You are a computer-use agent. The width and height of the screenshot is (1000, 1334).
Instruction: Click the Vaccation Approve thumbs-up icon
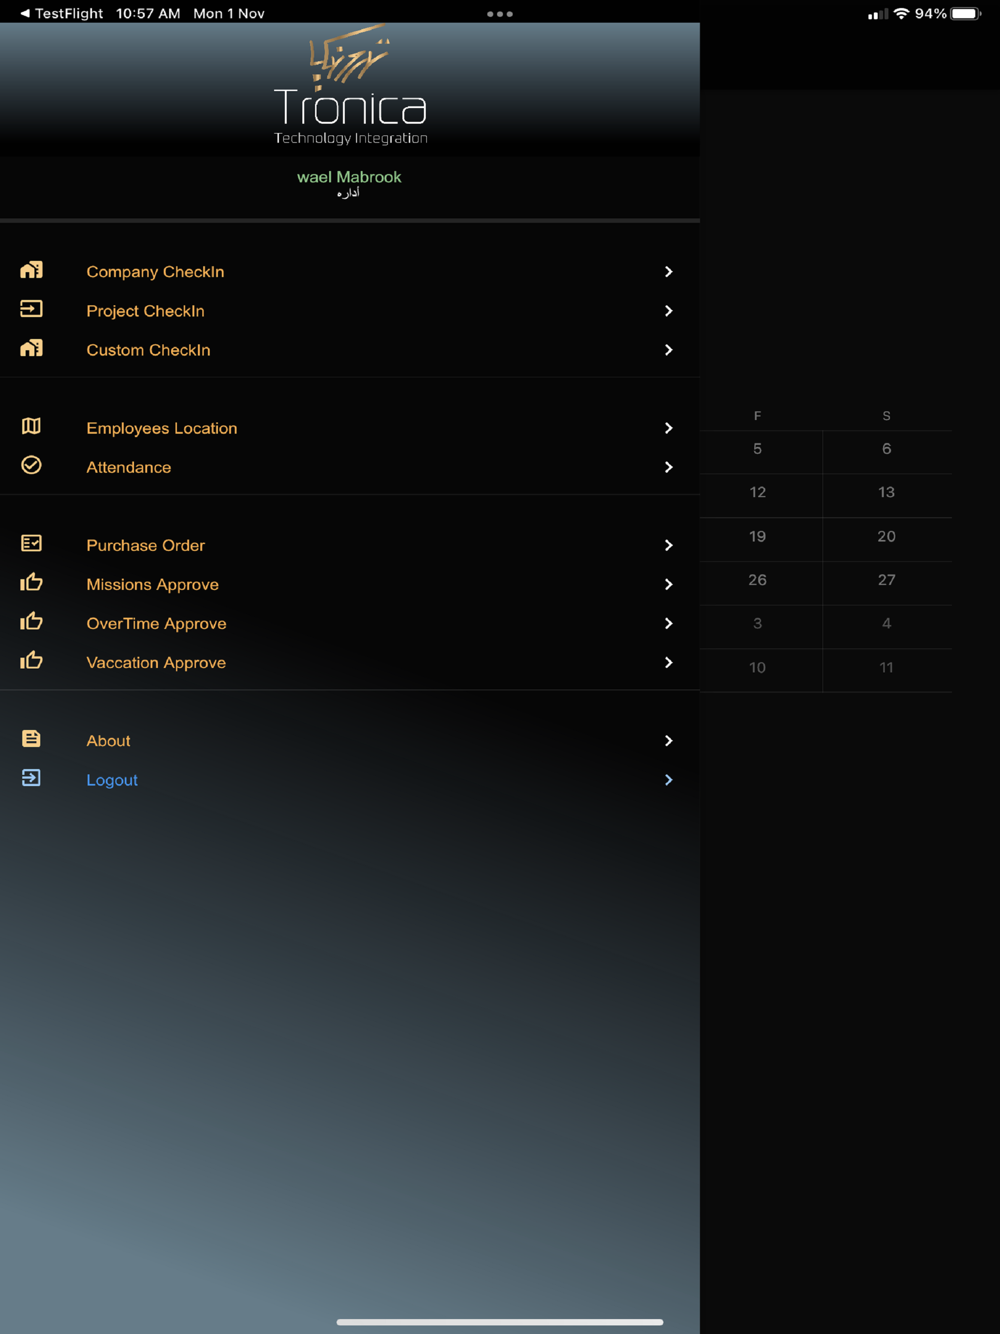point(31,660)
